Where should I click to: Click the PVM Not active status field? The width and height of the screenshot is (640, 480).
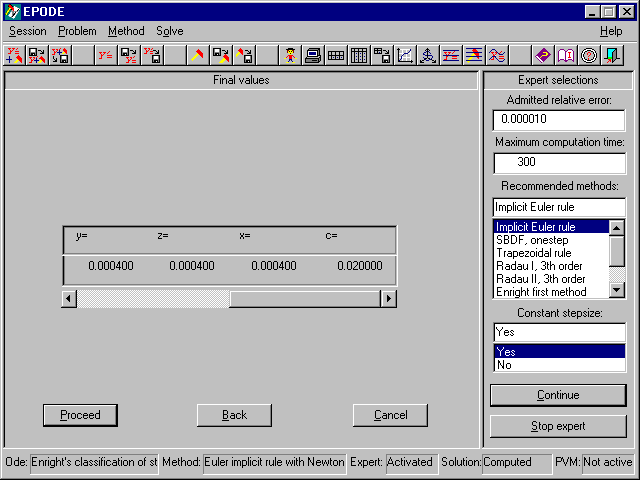[609, 462]
